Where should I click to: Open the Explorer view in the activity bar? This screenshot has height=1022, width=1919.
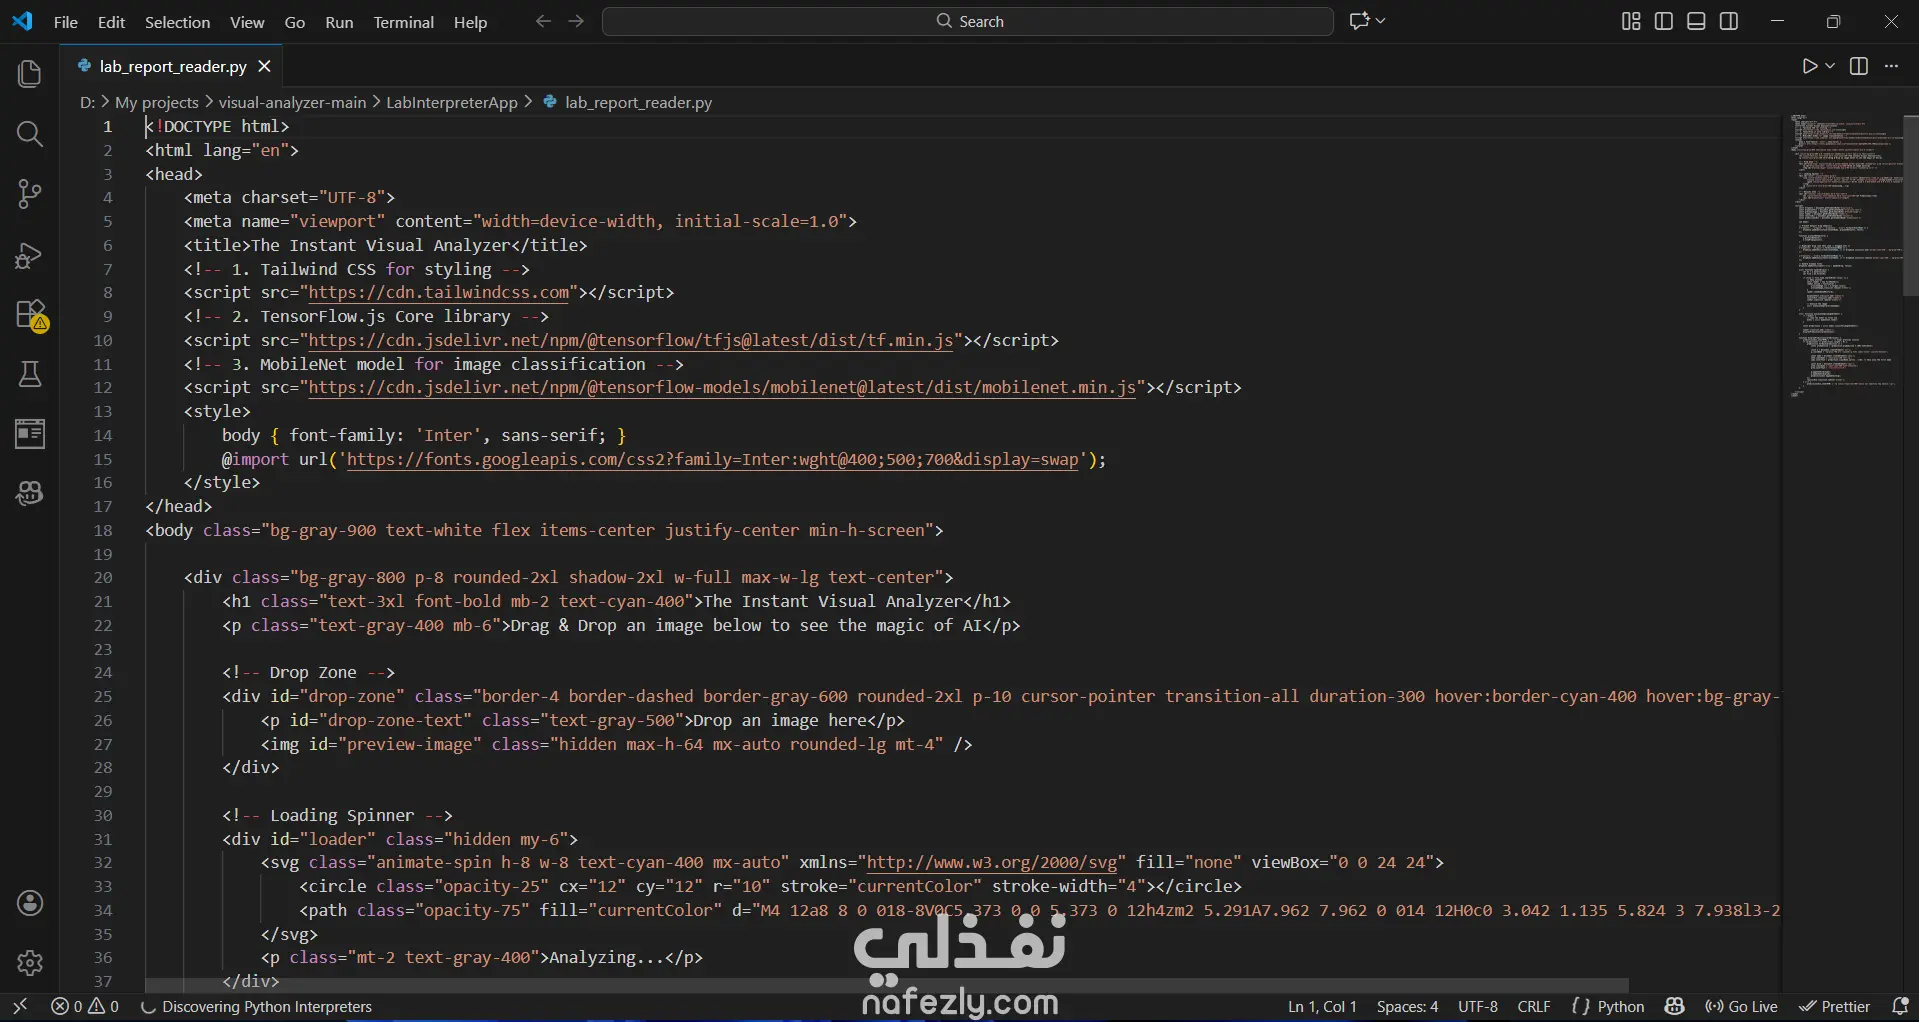pyautogui.click(x=30, y=74)
